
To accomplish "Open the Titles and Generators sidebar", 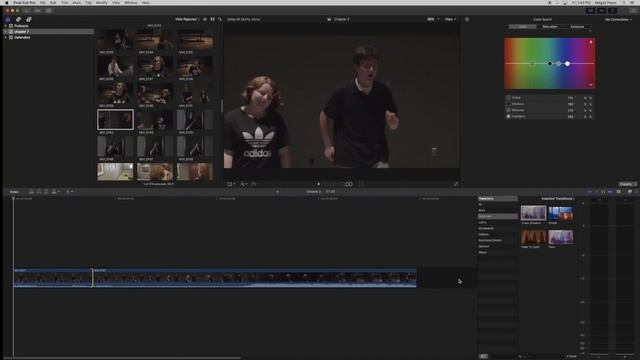I will [29, 19].
